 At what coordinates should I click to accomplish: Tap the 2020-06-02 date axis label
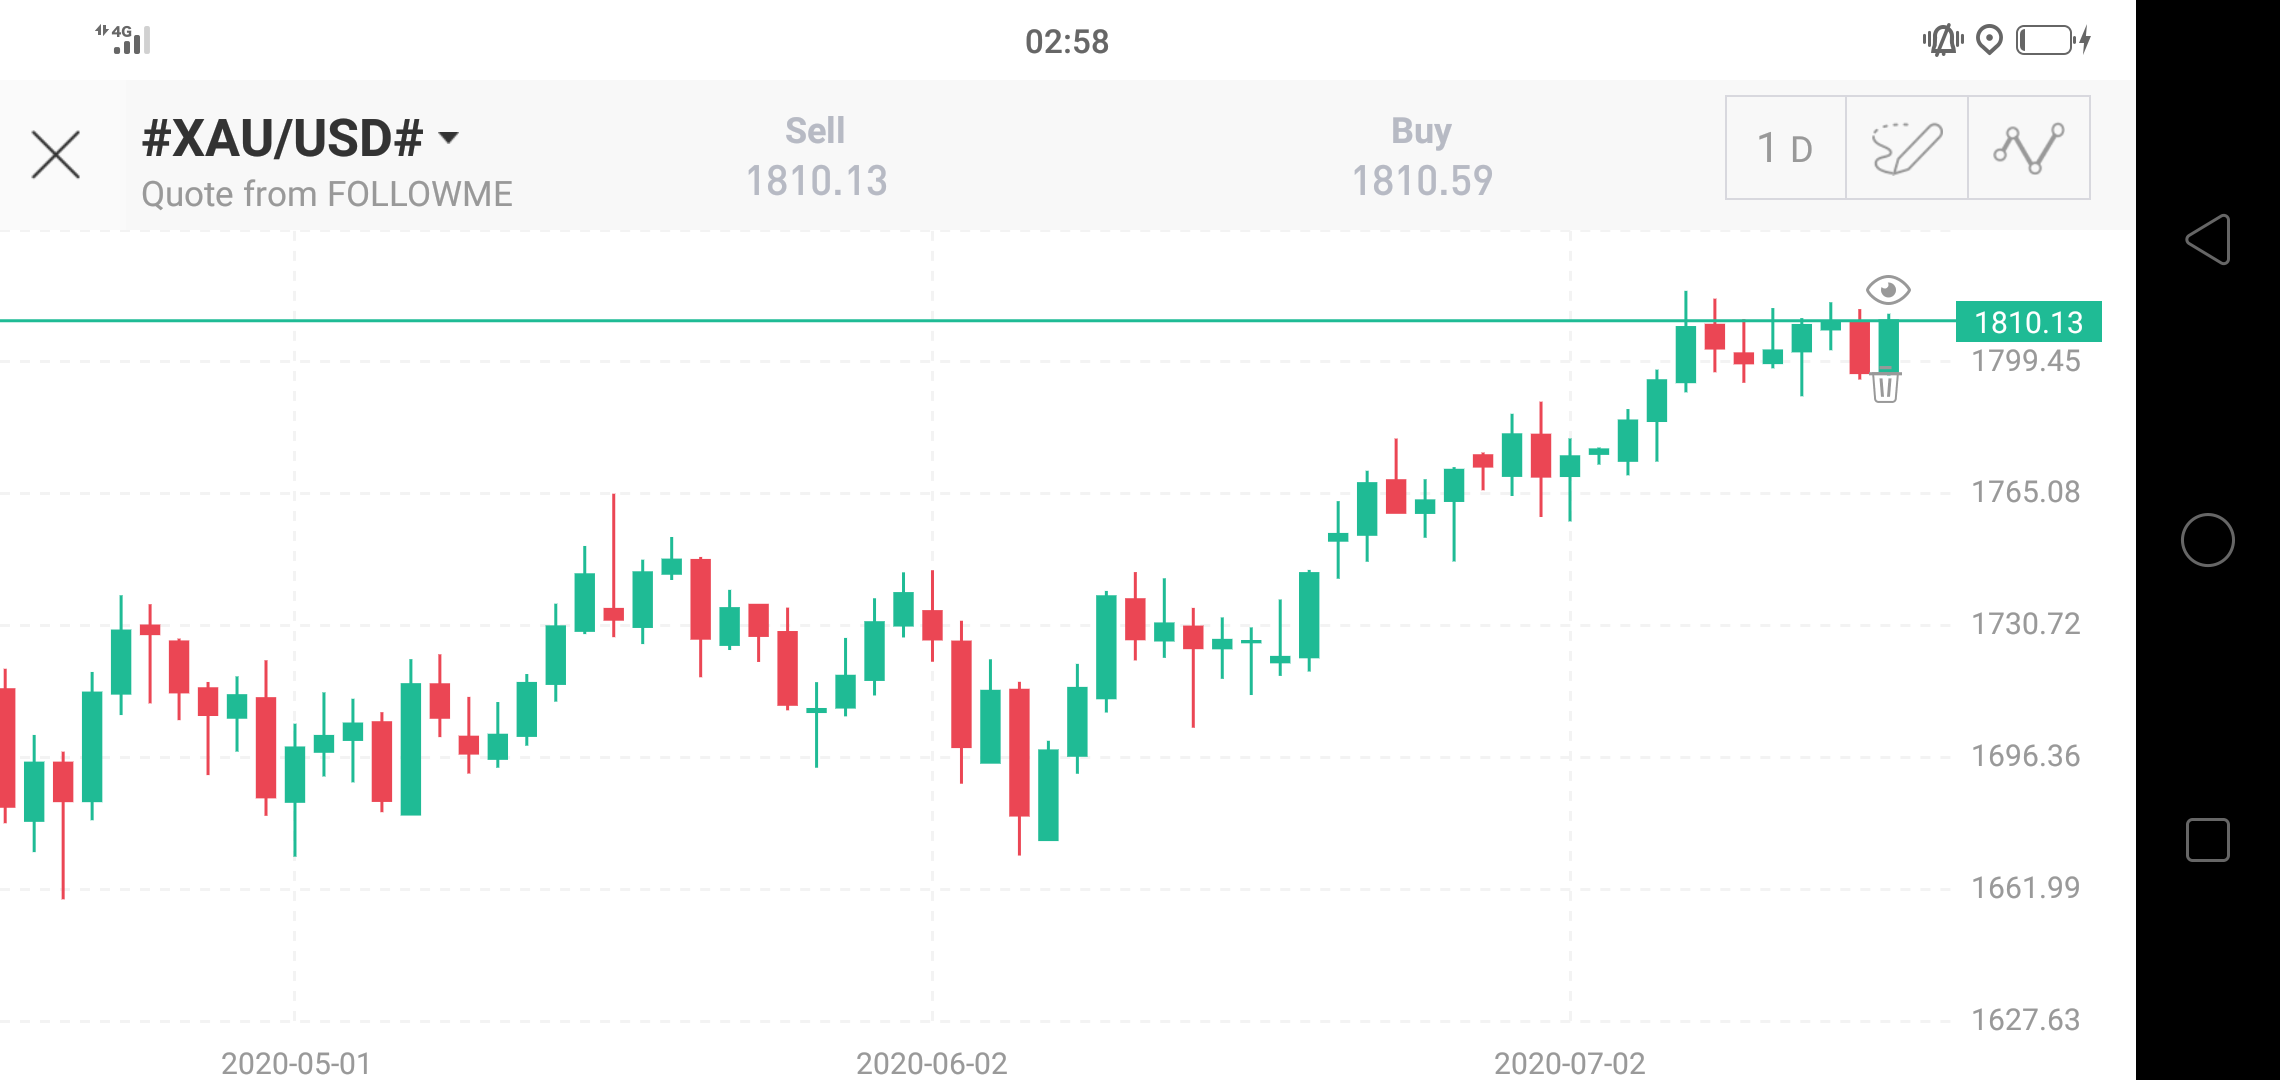point(931,1063)
